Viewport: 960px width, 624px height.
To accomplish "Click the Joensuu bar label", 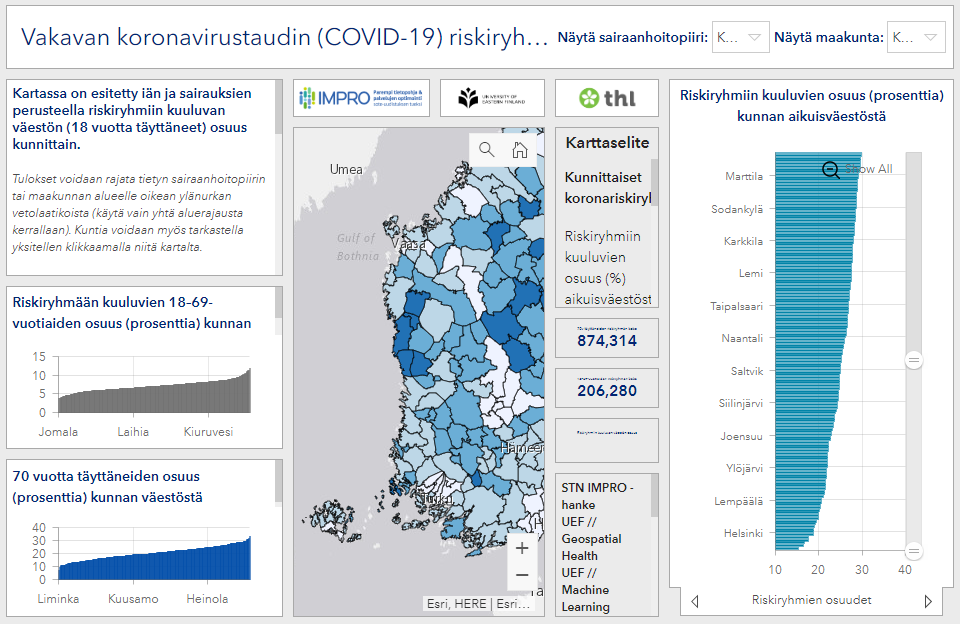I will click(x=741, y=437).
